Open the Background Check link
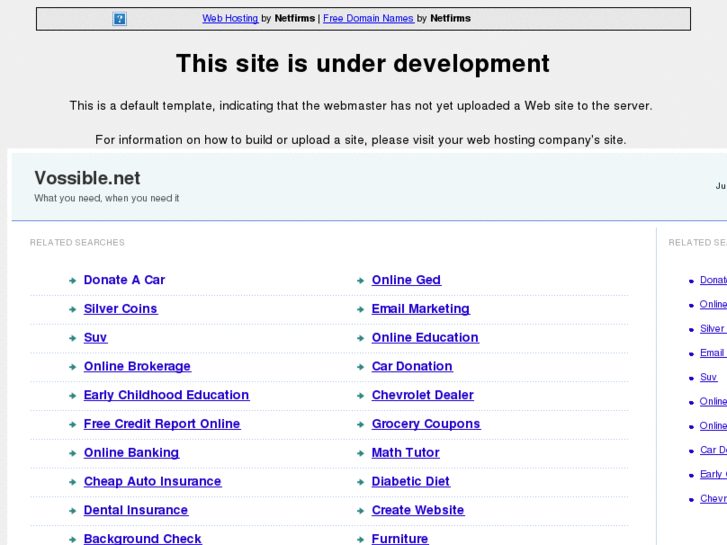 click(x=142, y=539)
